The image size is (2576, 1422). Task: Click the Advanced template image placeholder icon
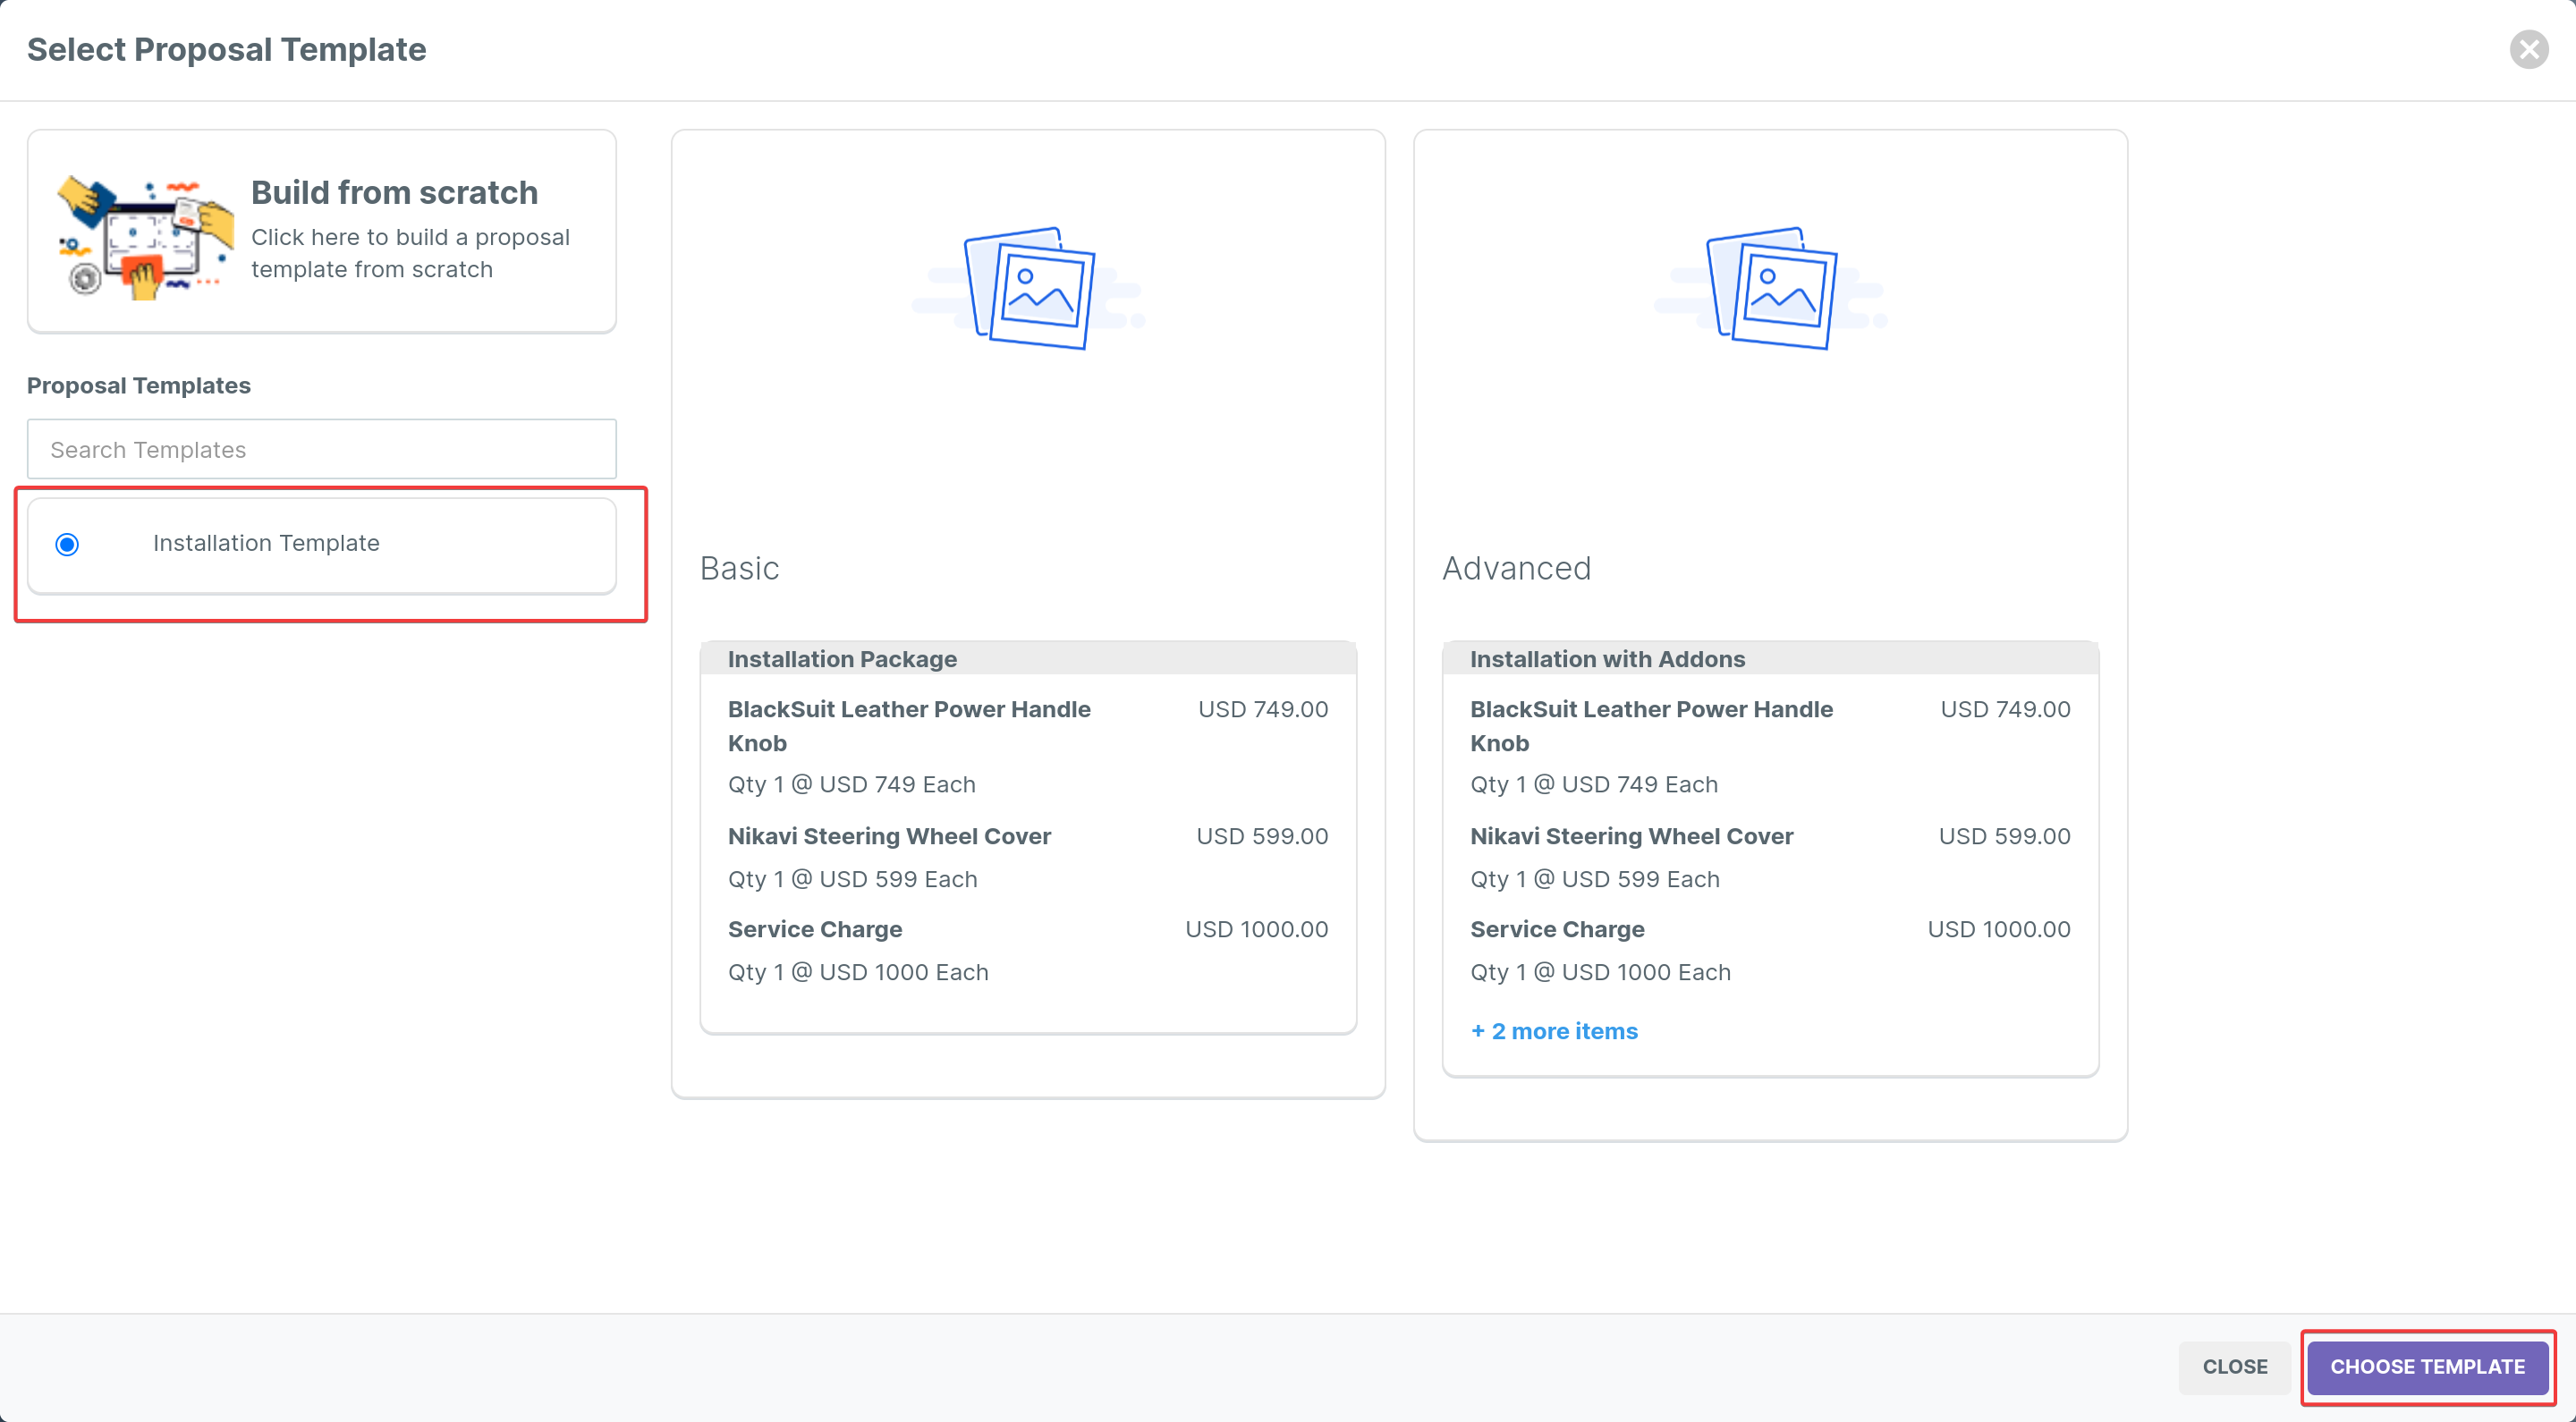pos(1770,288)
